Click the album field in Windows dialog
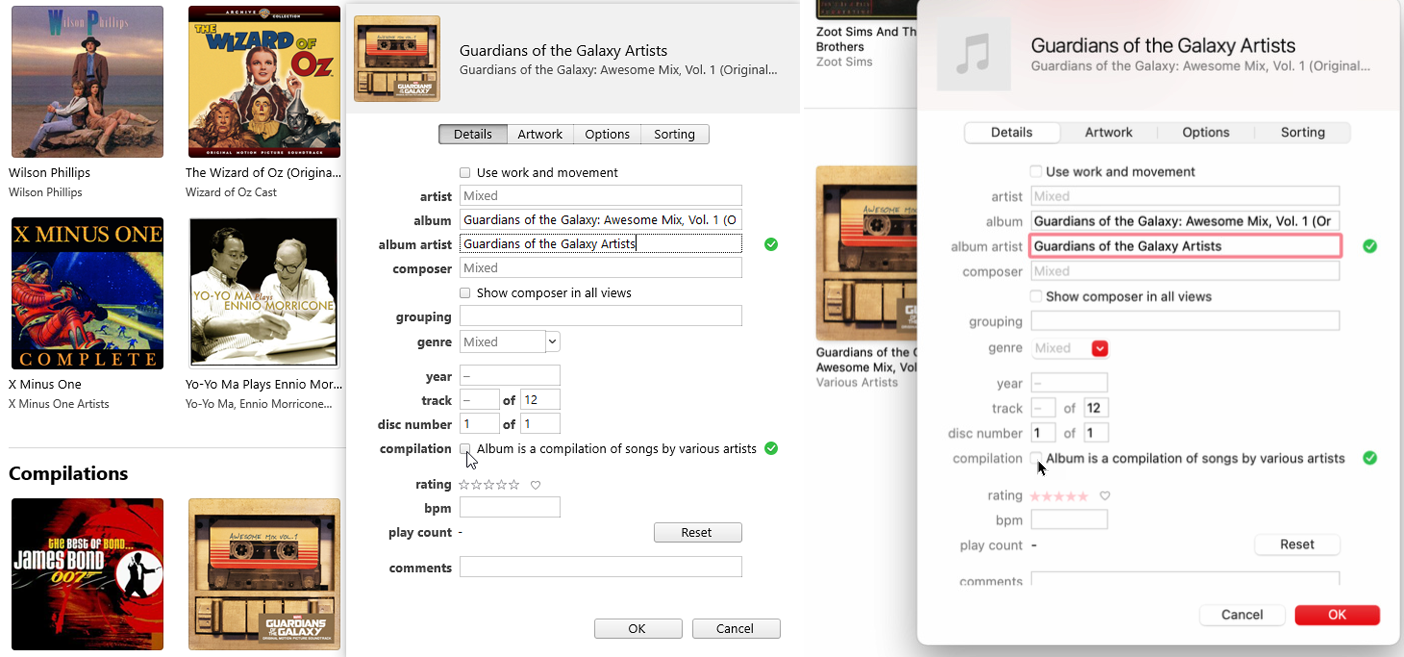 [x=601, y=220]
